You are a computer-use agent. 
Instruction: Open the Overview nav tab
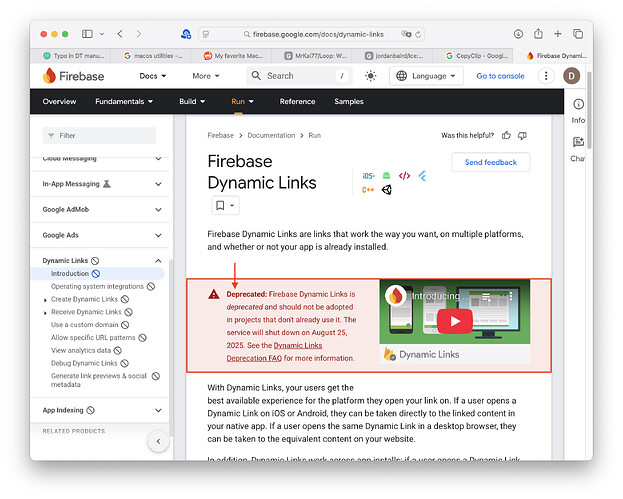point(59,102)
